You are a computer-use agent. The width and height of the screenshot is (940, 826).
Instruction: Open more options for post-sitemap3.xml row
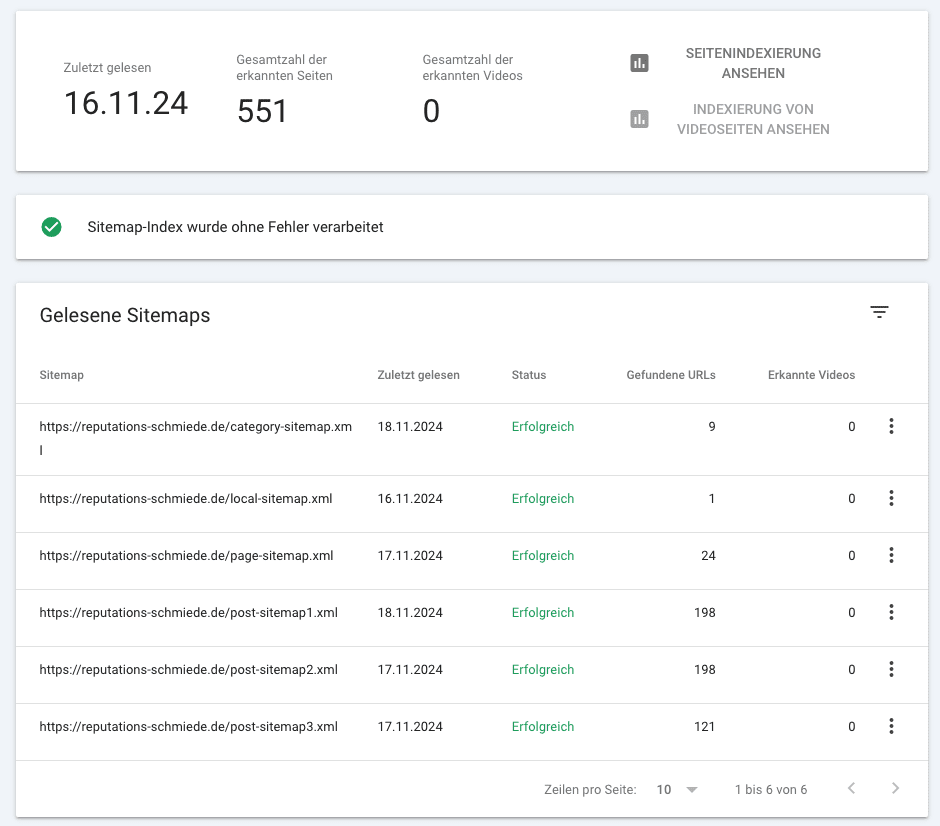pyautogui.click(x=891, y=726)
